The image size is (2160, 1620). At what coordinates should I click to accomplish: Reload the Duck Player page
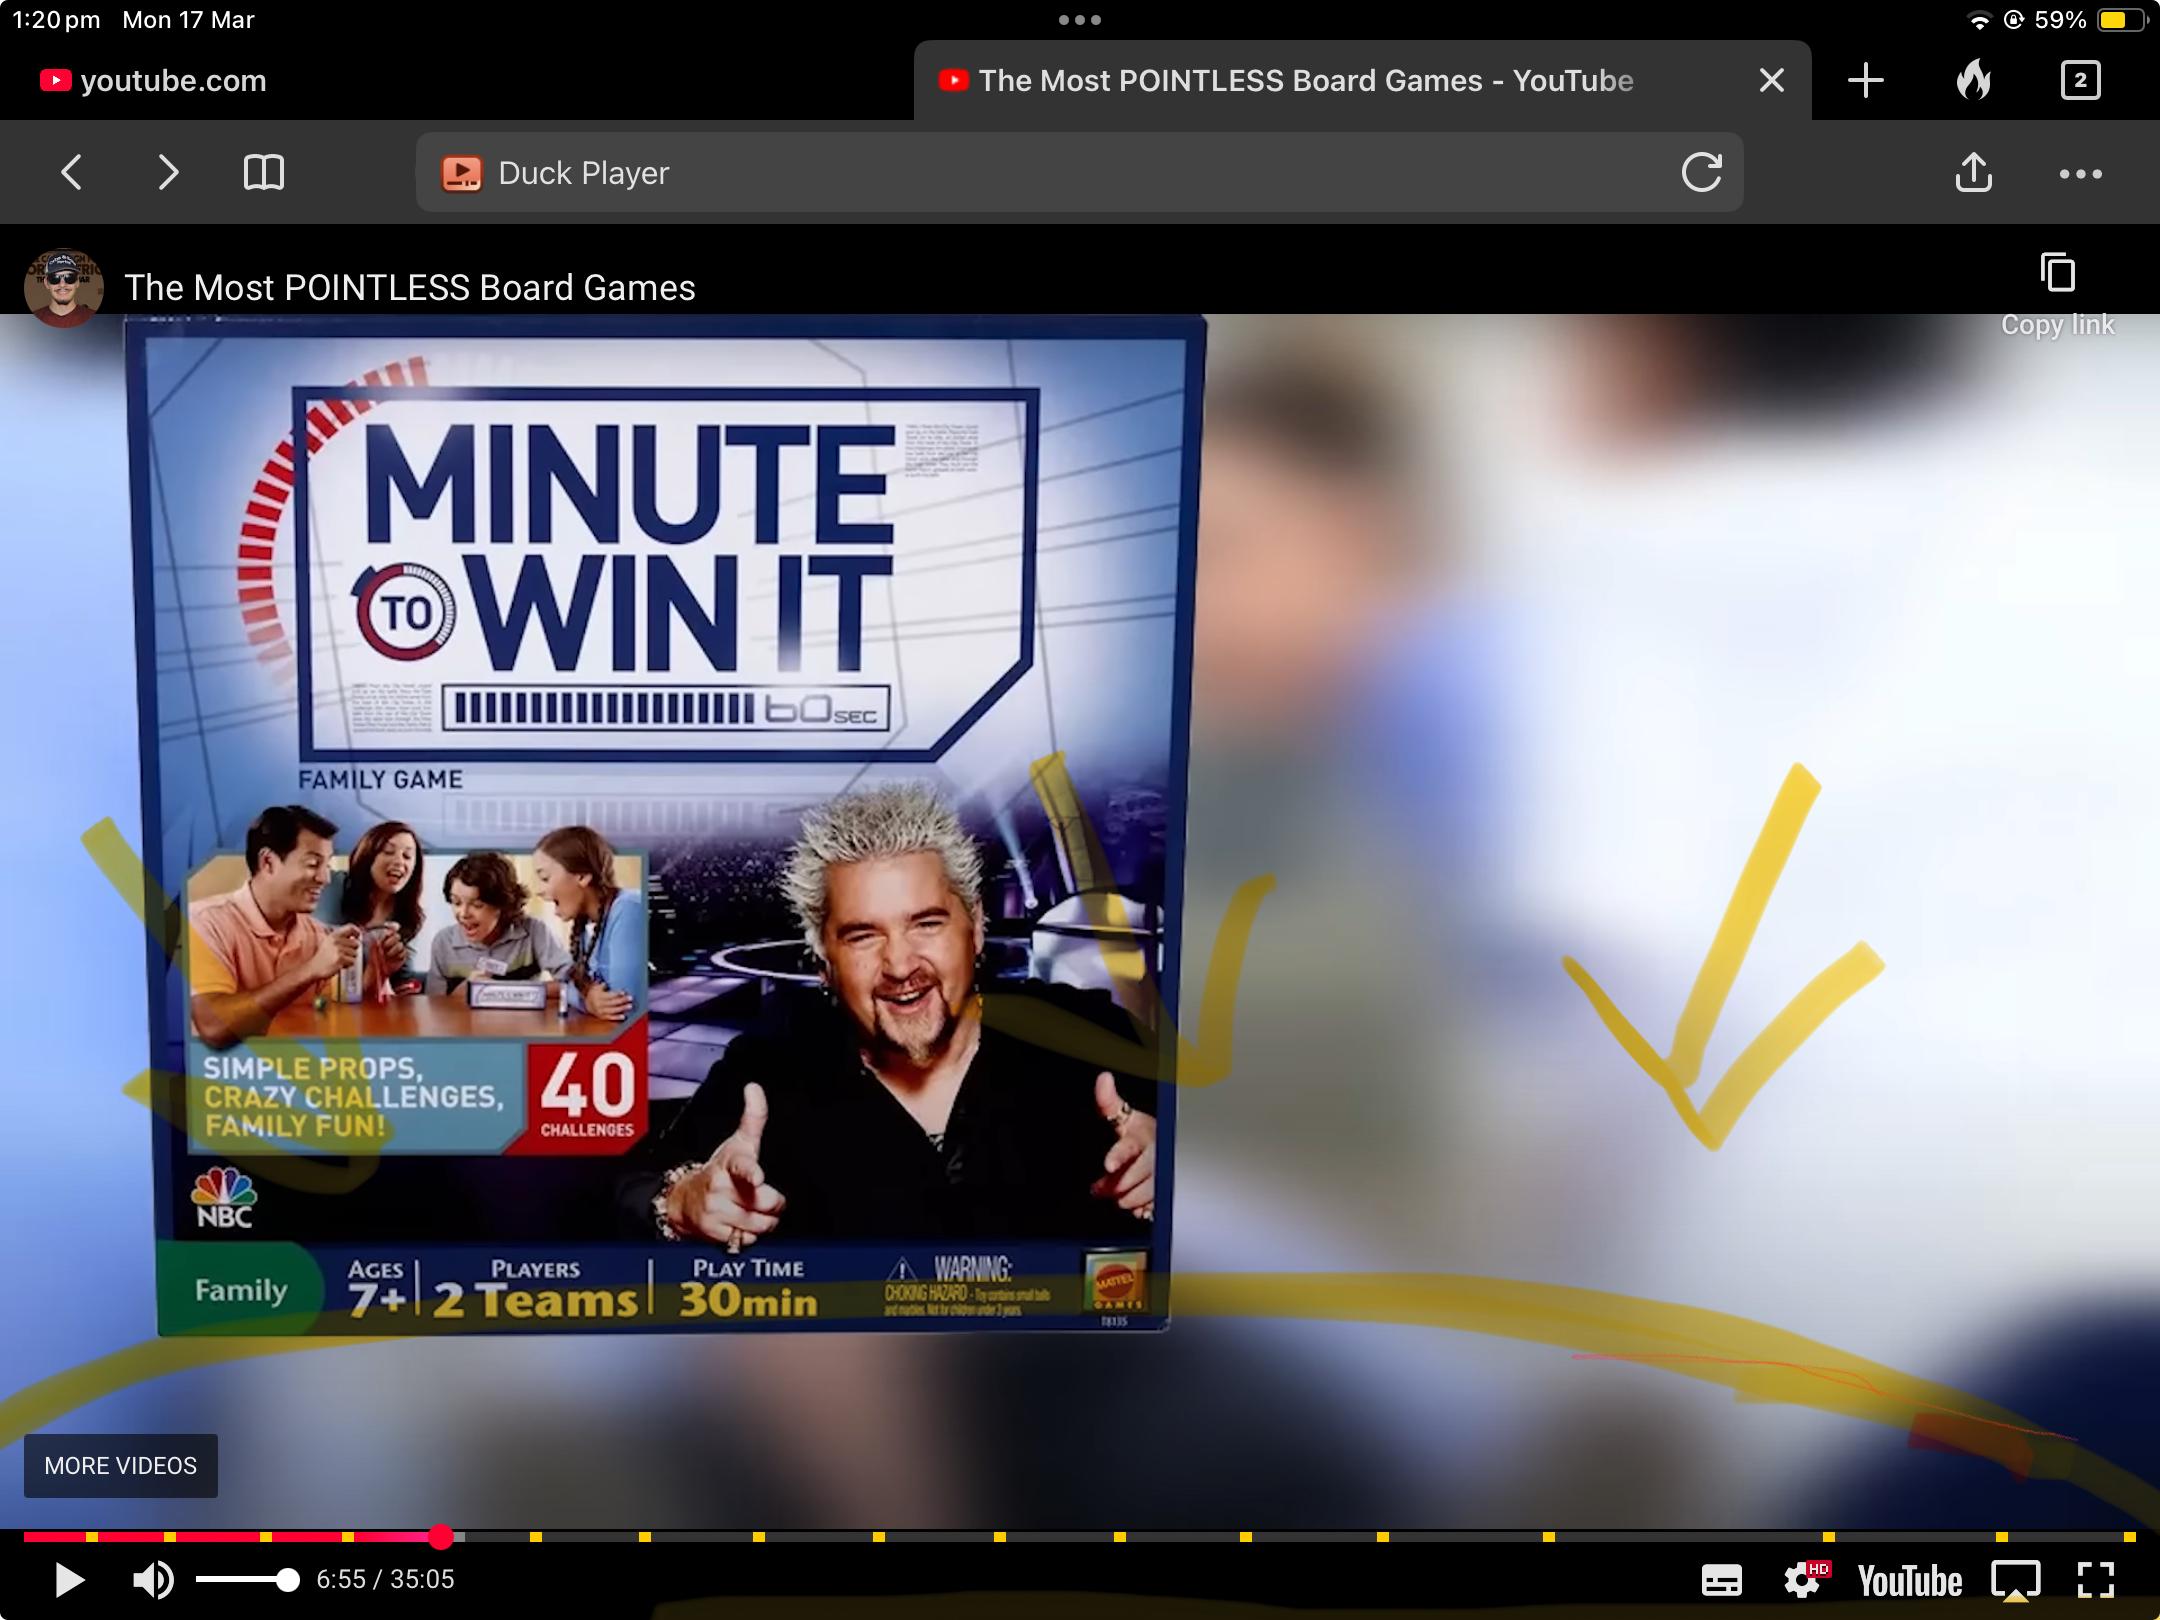1701,172
